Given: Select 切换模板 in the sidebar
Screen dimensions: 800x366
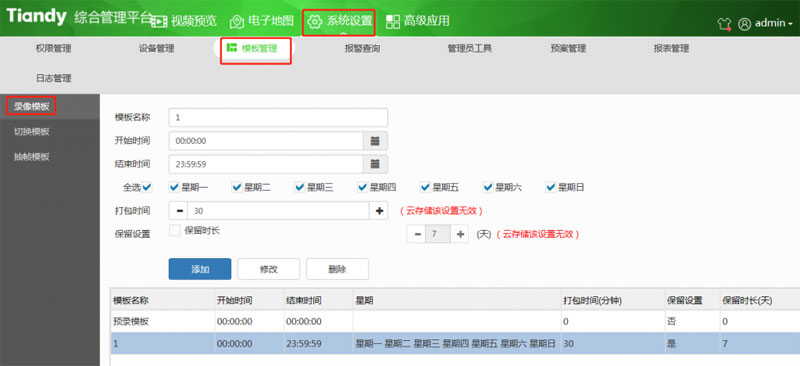Looking at the screenshot, I should [32, 132].
